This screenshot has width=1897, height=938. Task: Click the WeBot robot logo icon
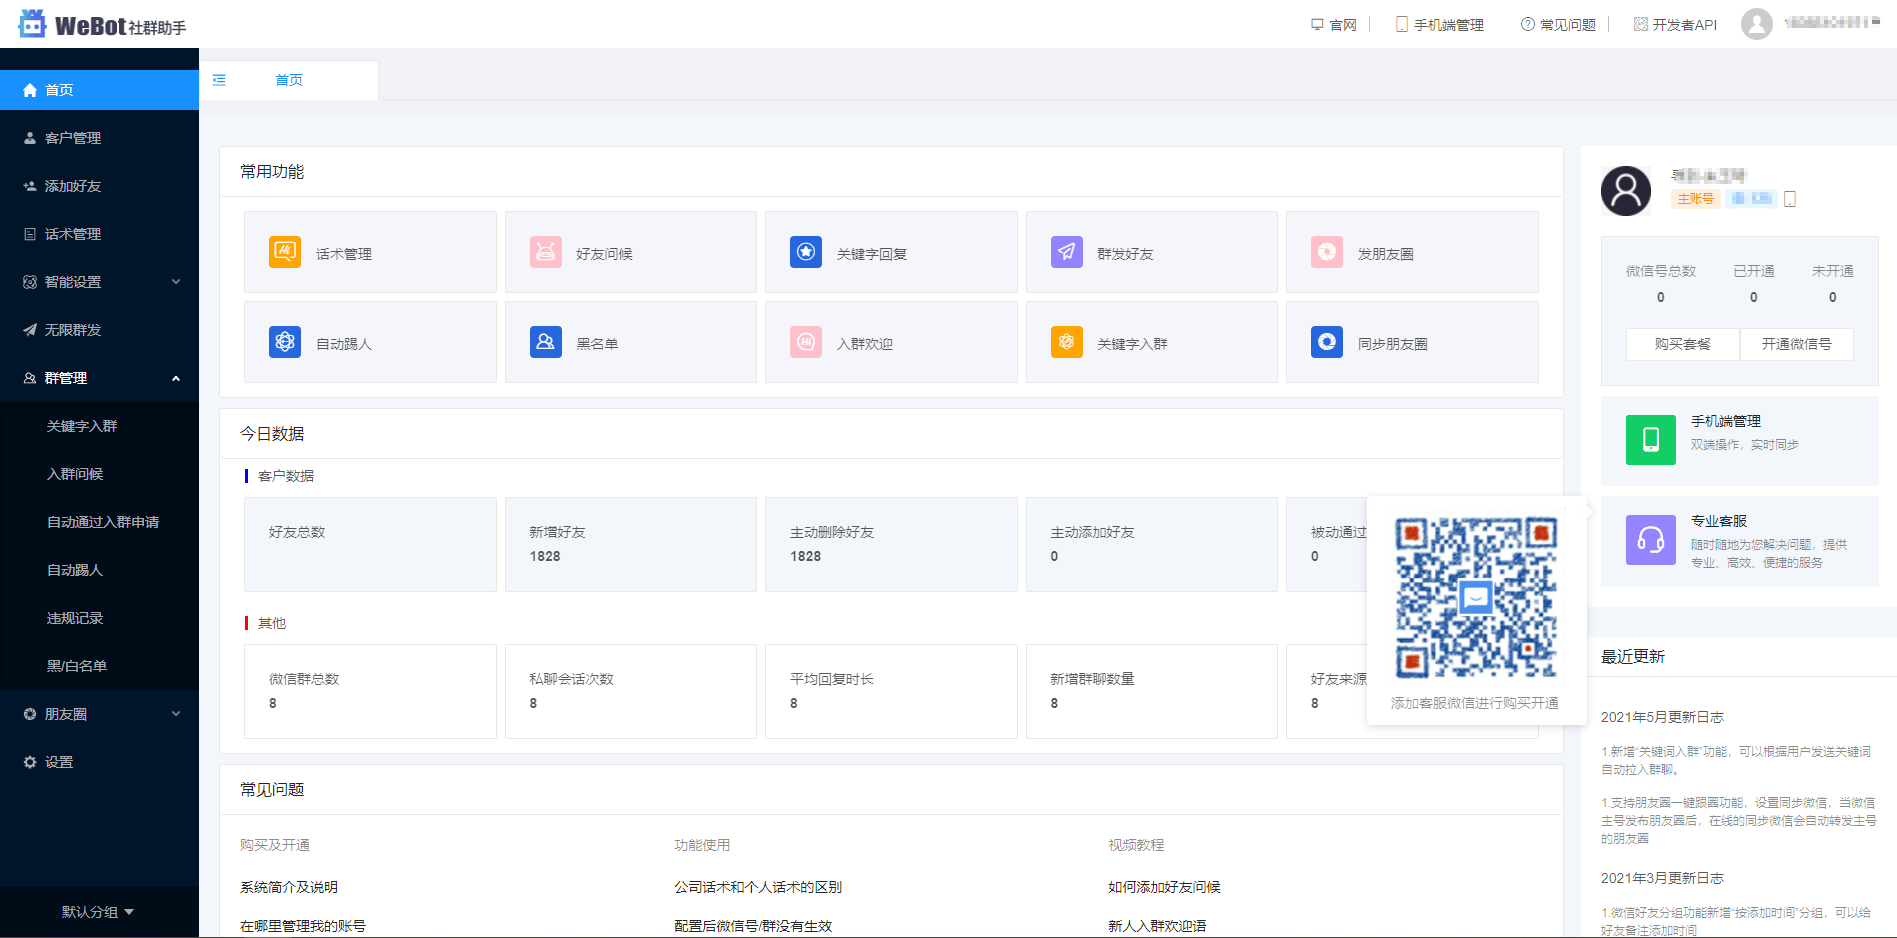pos(33,24)
